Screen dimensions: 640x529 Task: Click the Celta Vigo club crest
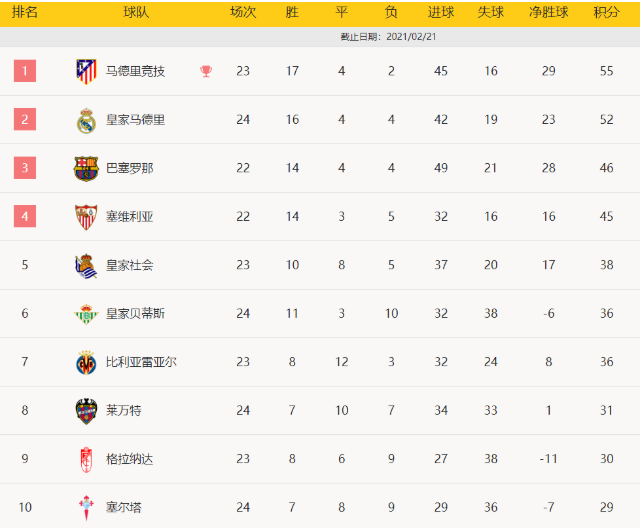point(86,507)
